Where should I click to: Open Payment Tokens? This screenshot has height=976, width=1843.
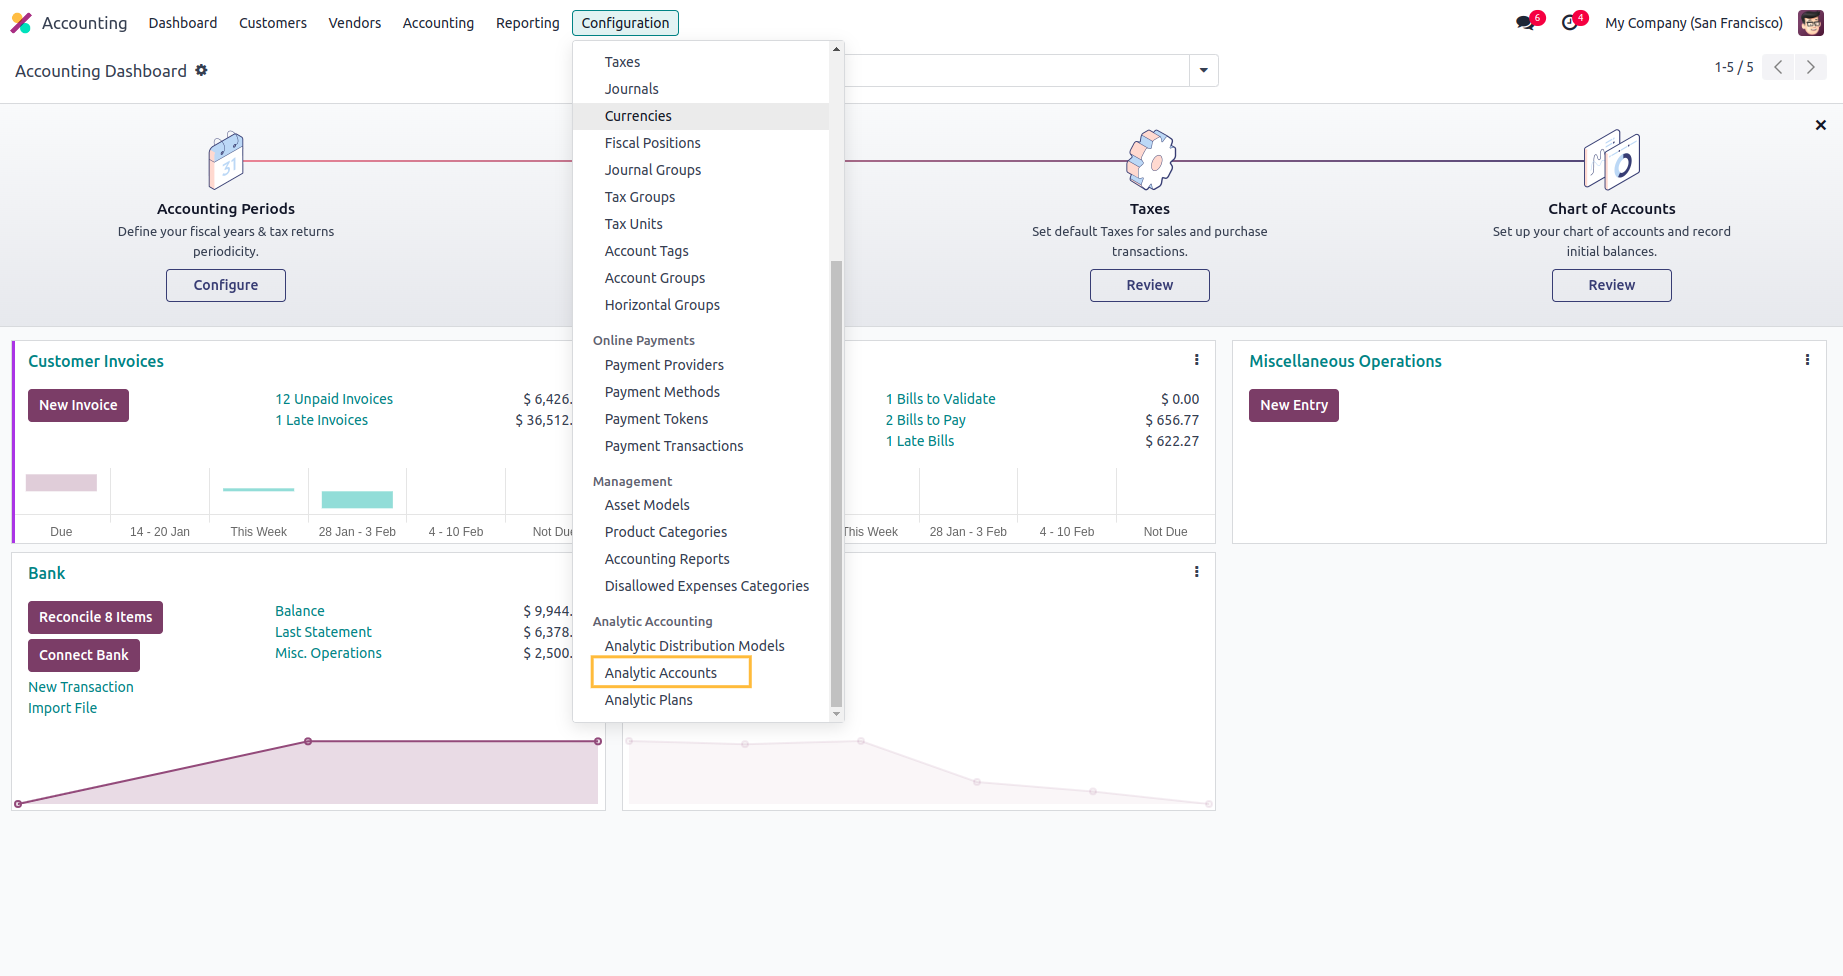coord(701,419)
